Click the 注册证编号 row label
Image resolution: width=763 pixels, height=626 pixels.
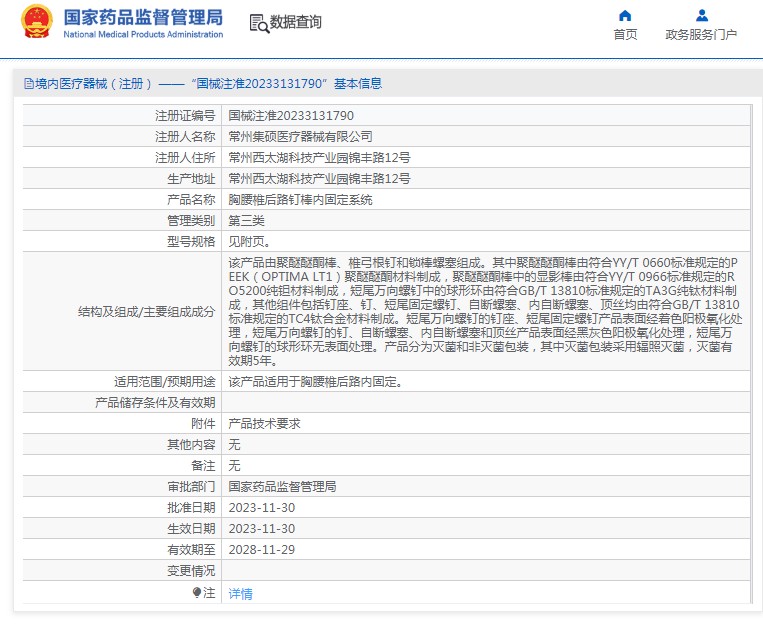[185, 116]
